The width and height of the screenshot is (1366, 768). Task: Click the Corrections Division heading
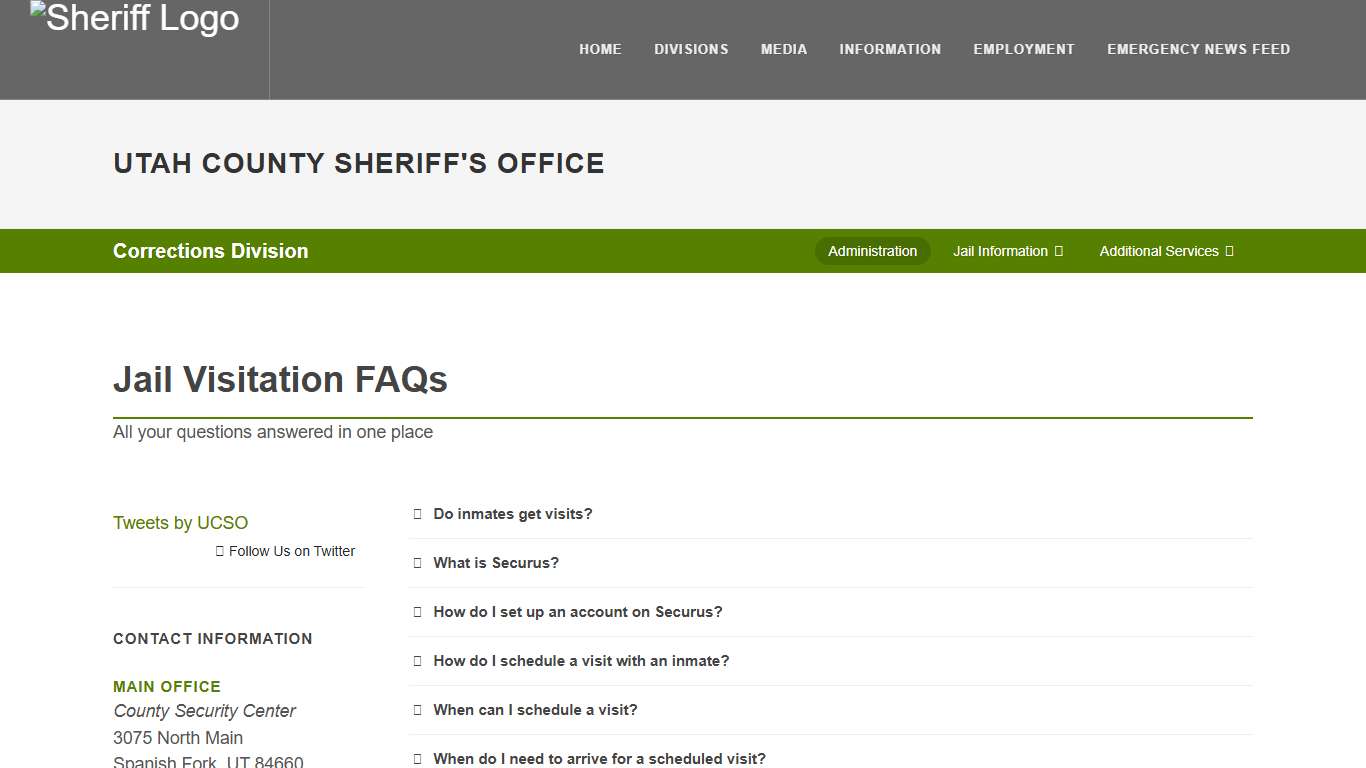(x=210, y=251)
